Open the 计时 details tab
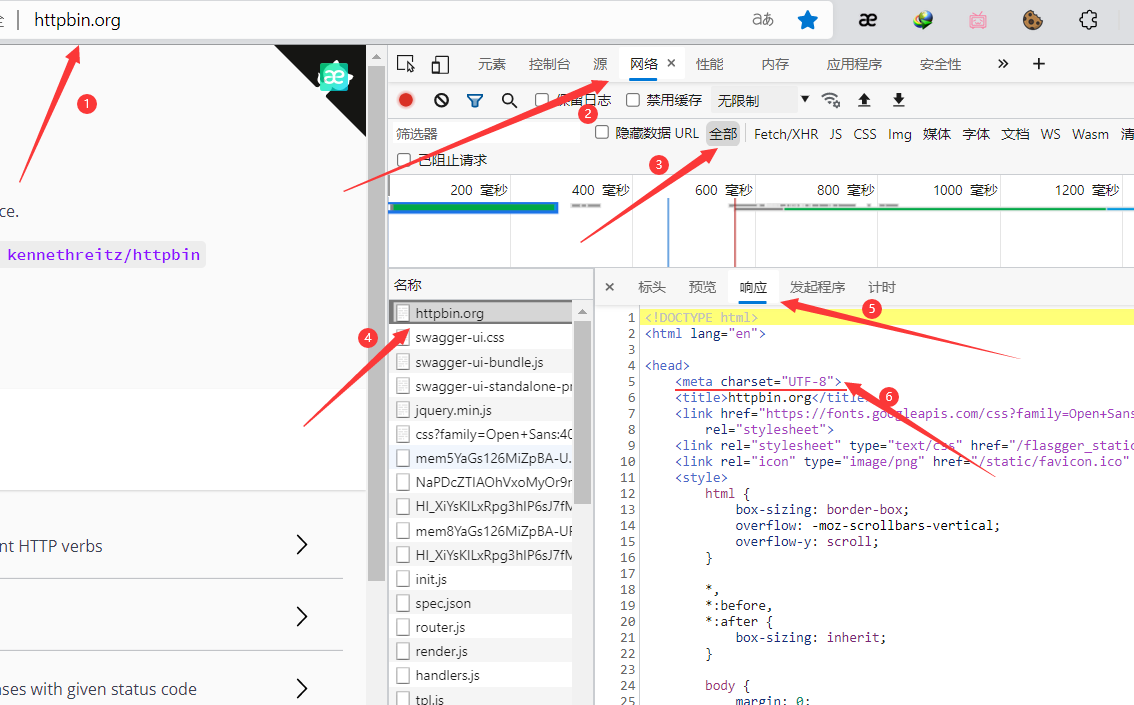 click(x=882, y=287)
